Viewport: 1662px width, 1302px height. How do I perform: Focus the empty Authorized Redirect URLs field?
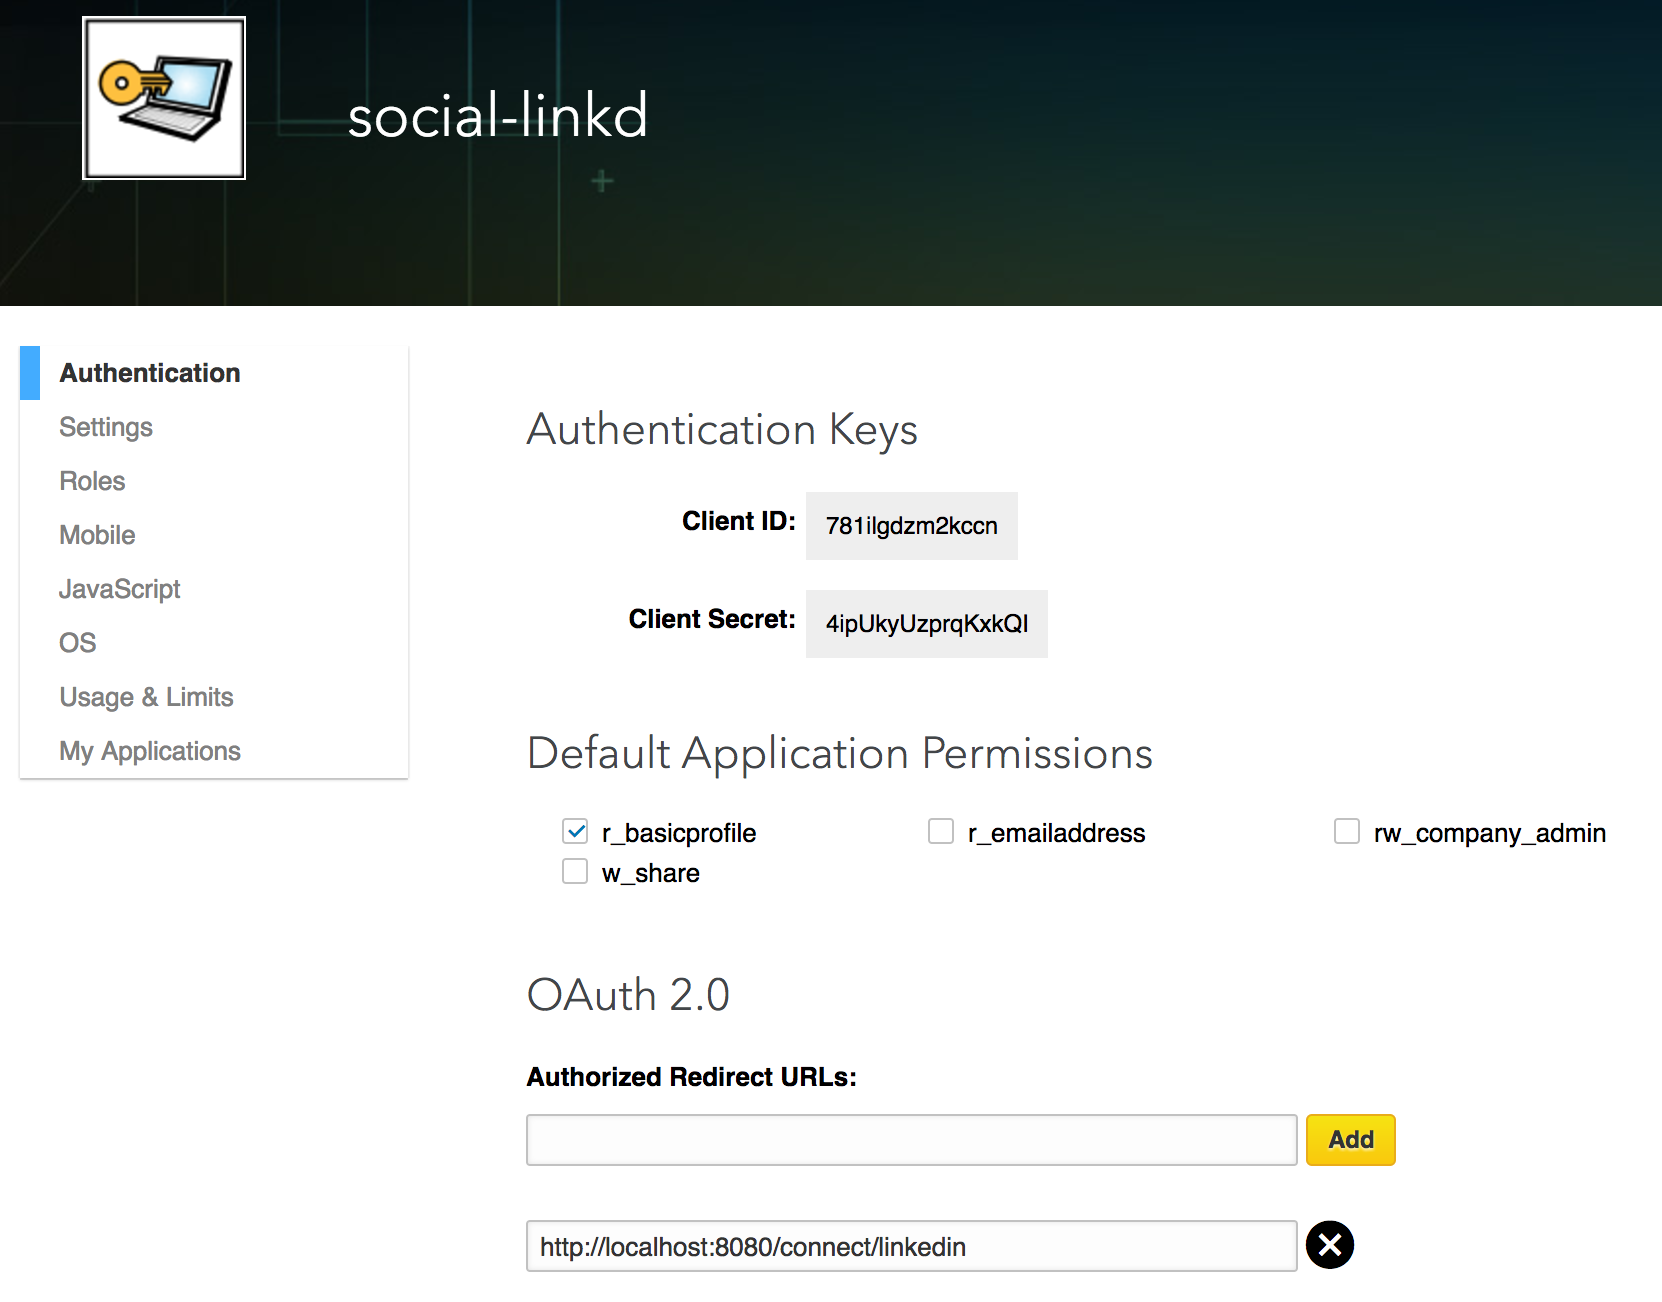click(912, 1140)
